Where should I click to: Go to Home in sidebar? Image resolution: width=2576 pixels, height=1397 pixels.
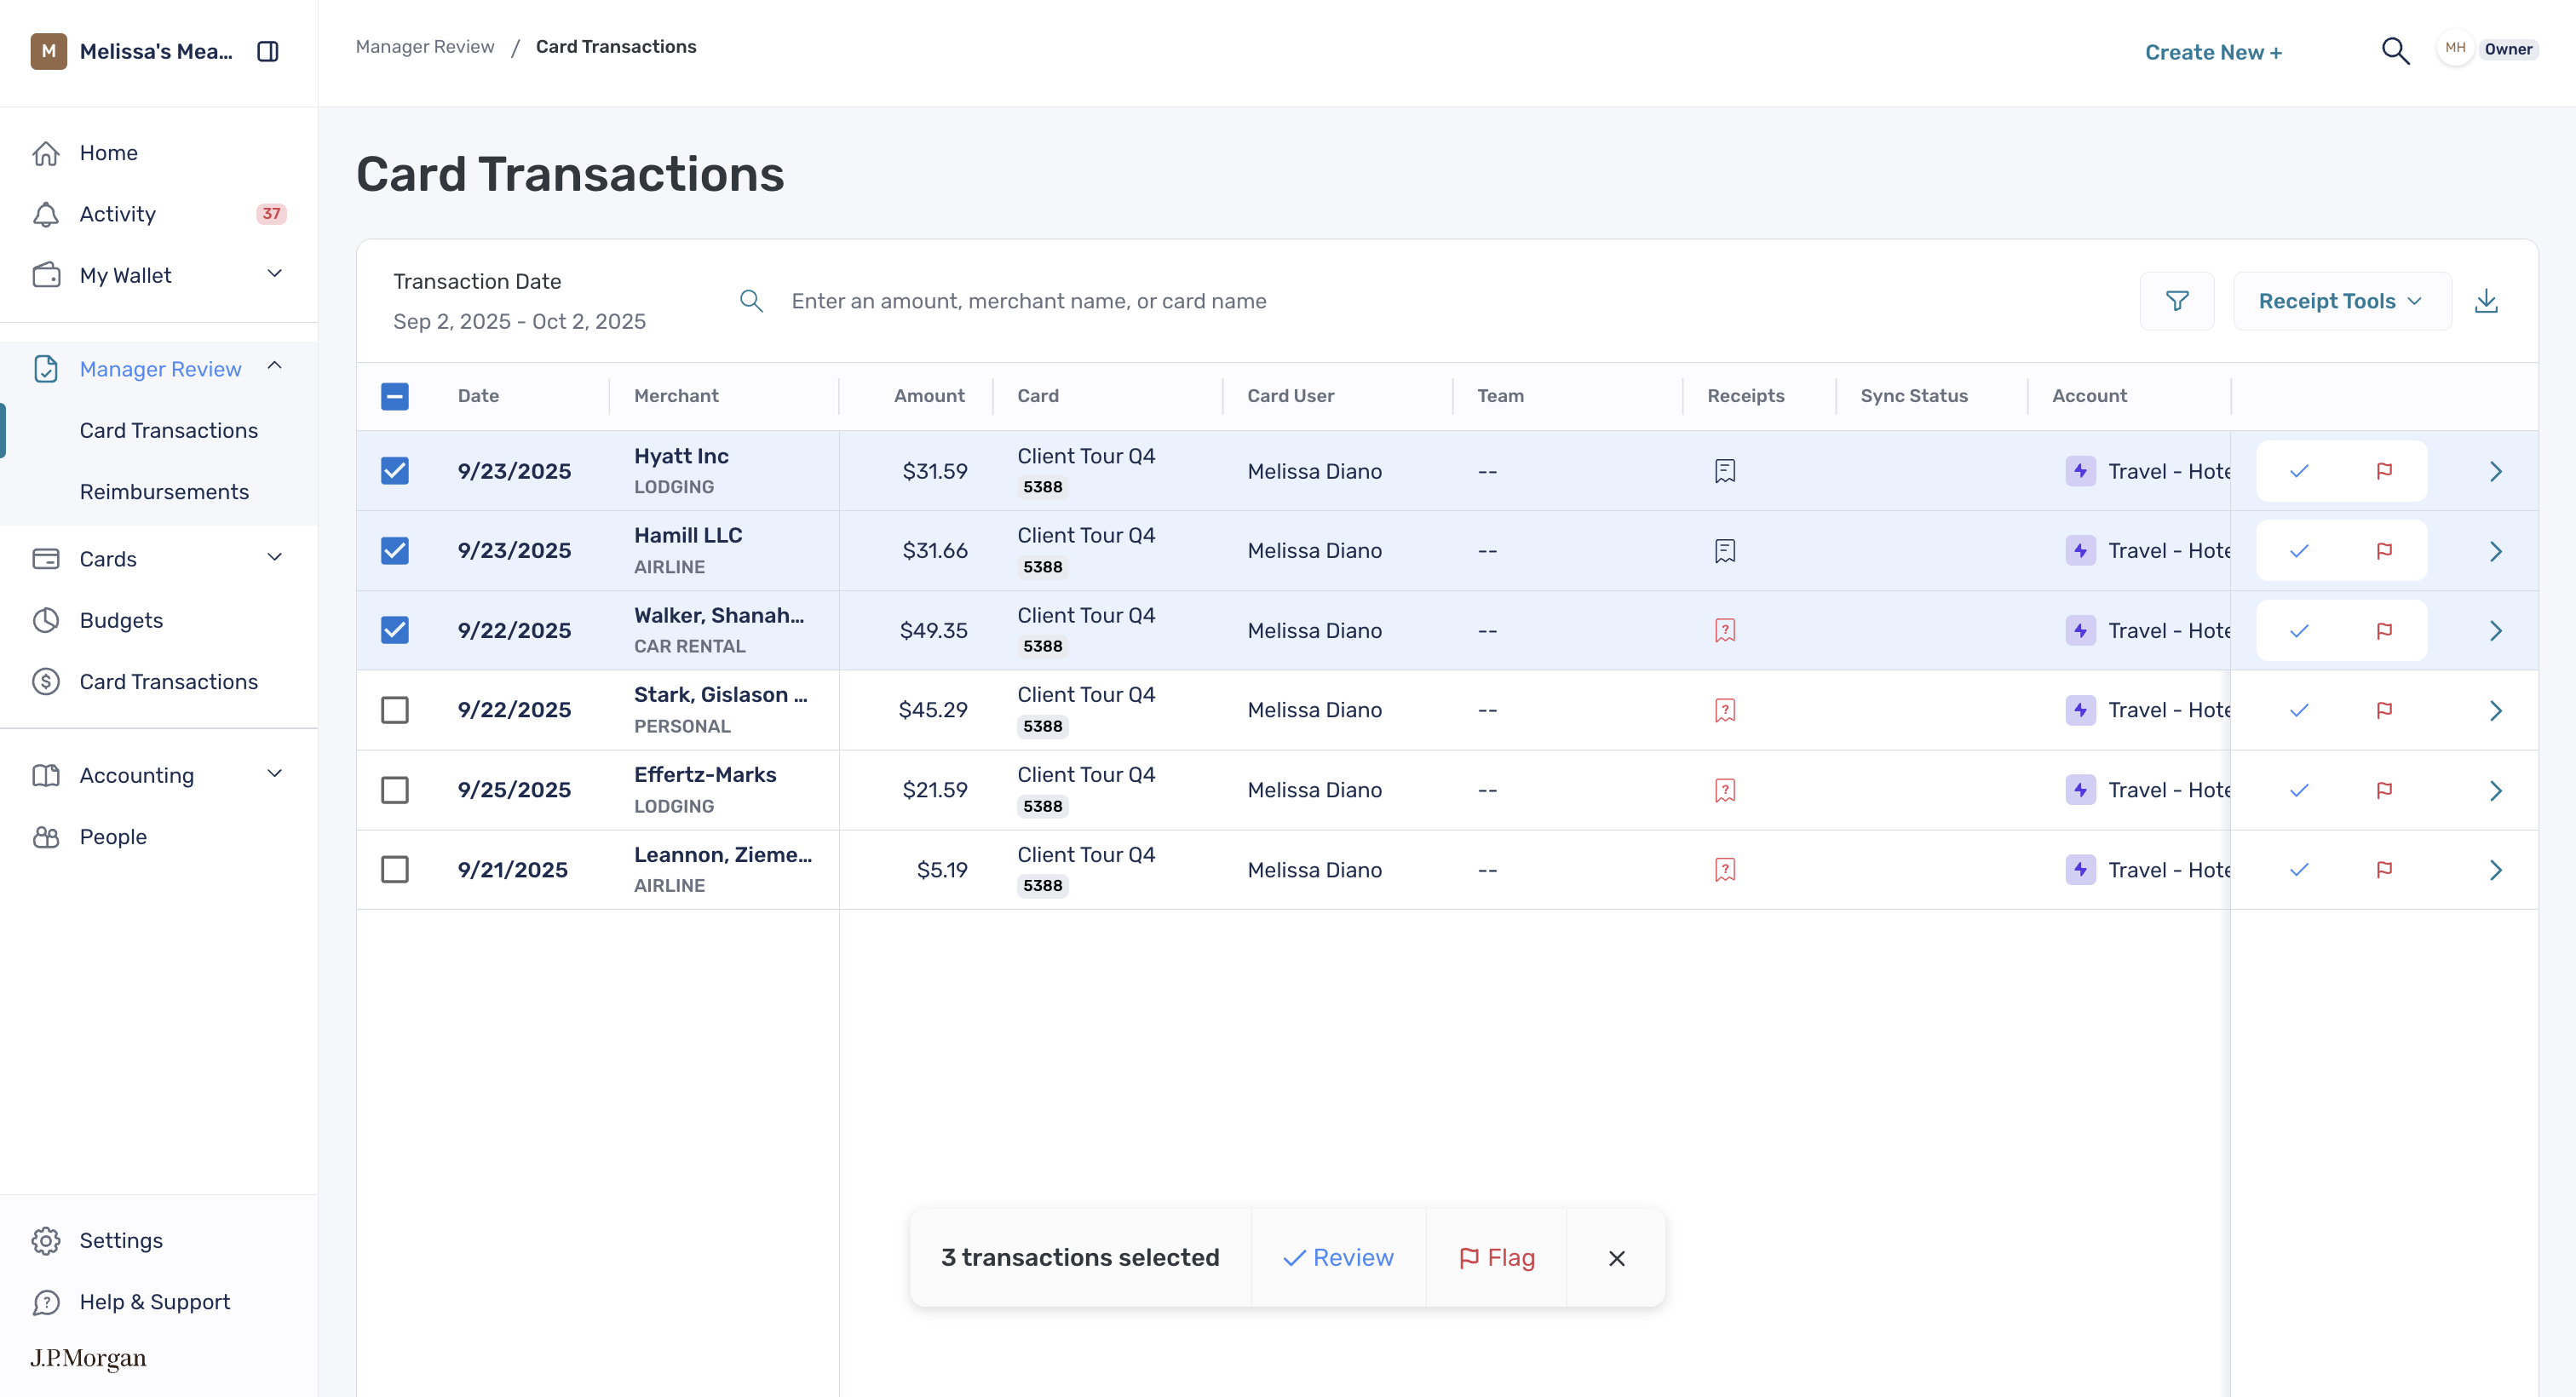tap(109, 153)
